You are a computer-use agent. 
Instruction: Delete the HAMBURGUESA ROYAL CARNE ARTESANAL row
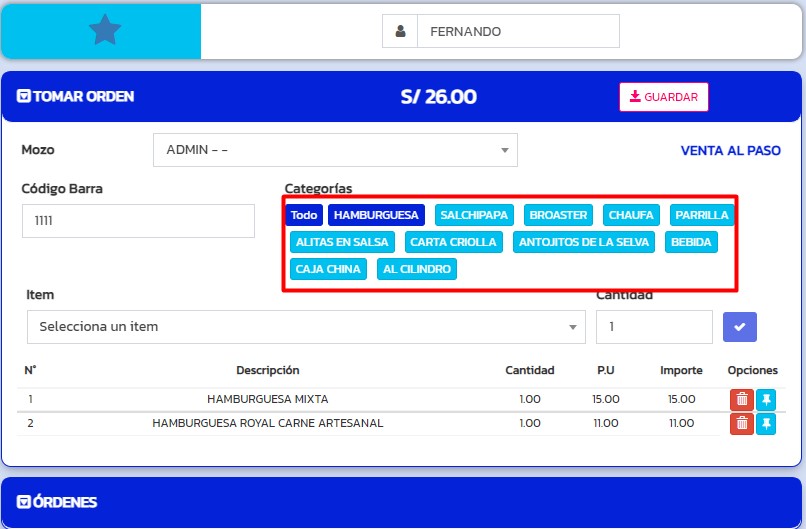tap(741, 424)
